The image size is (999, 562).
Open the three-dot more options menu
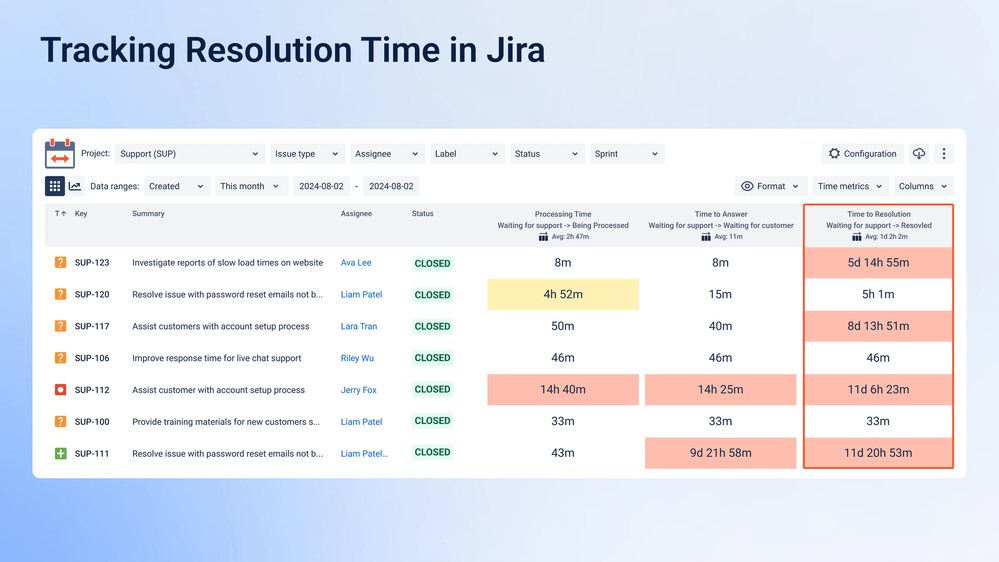[944, 154]
